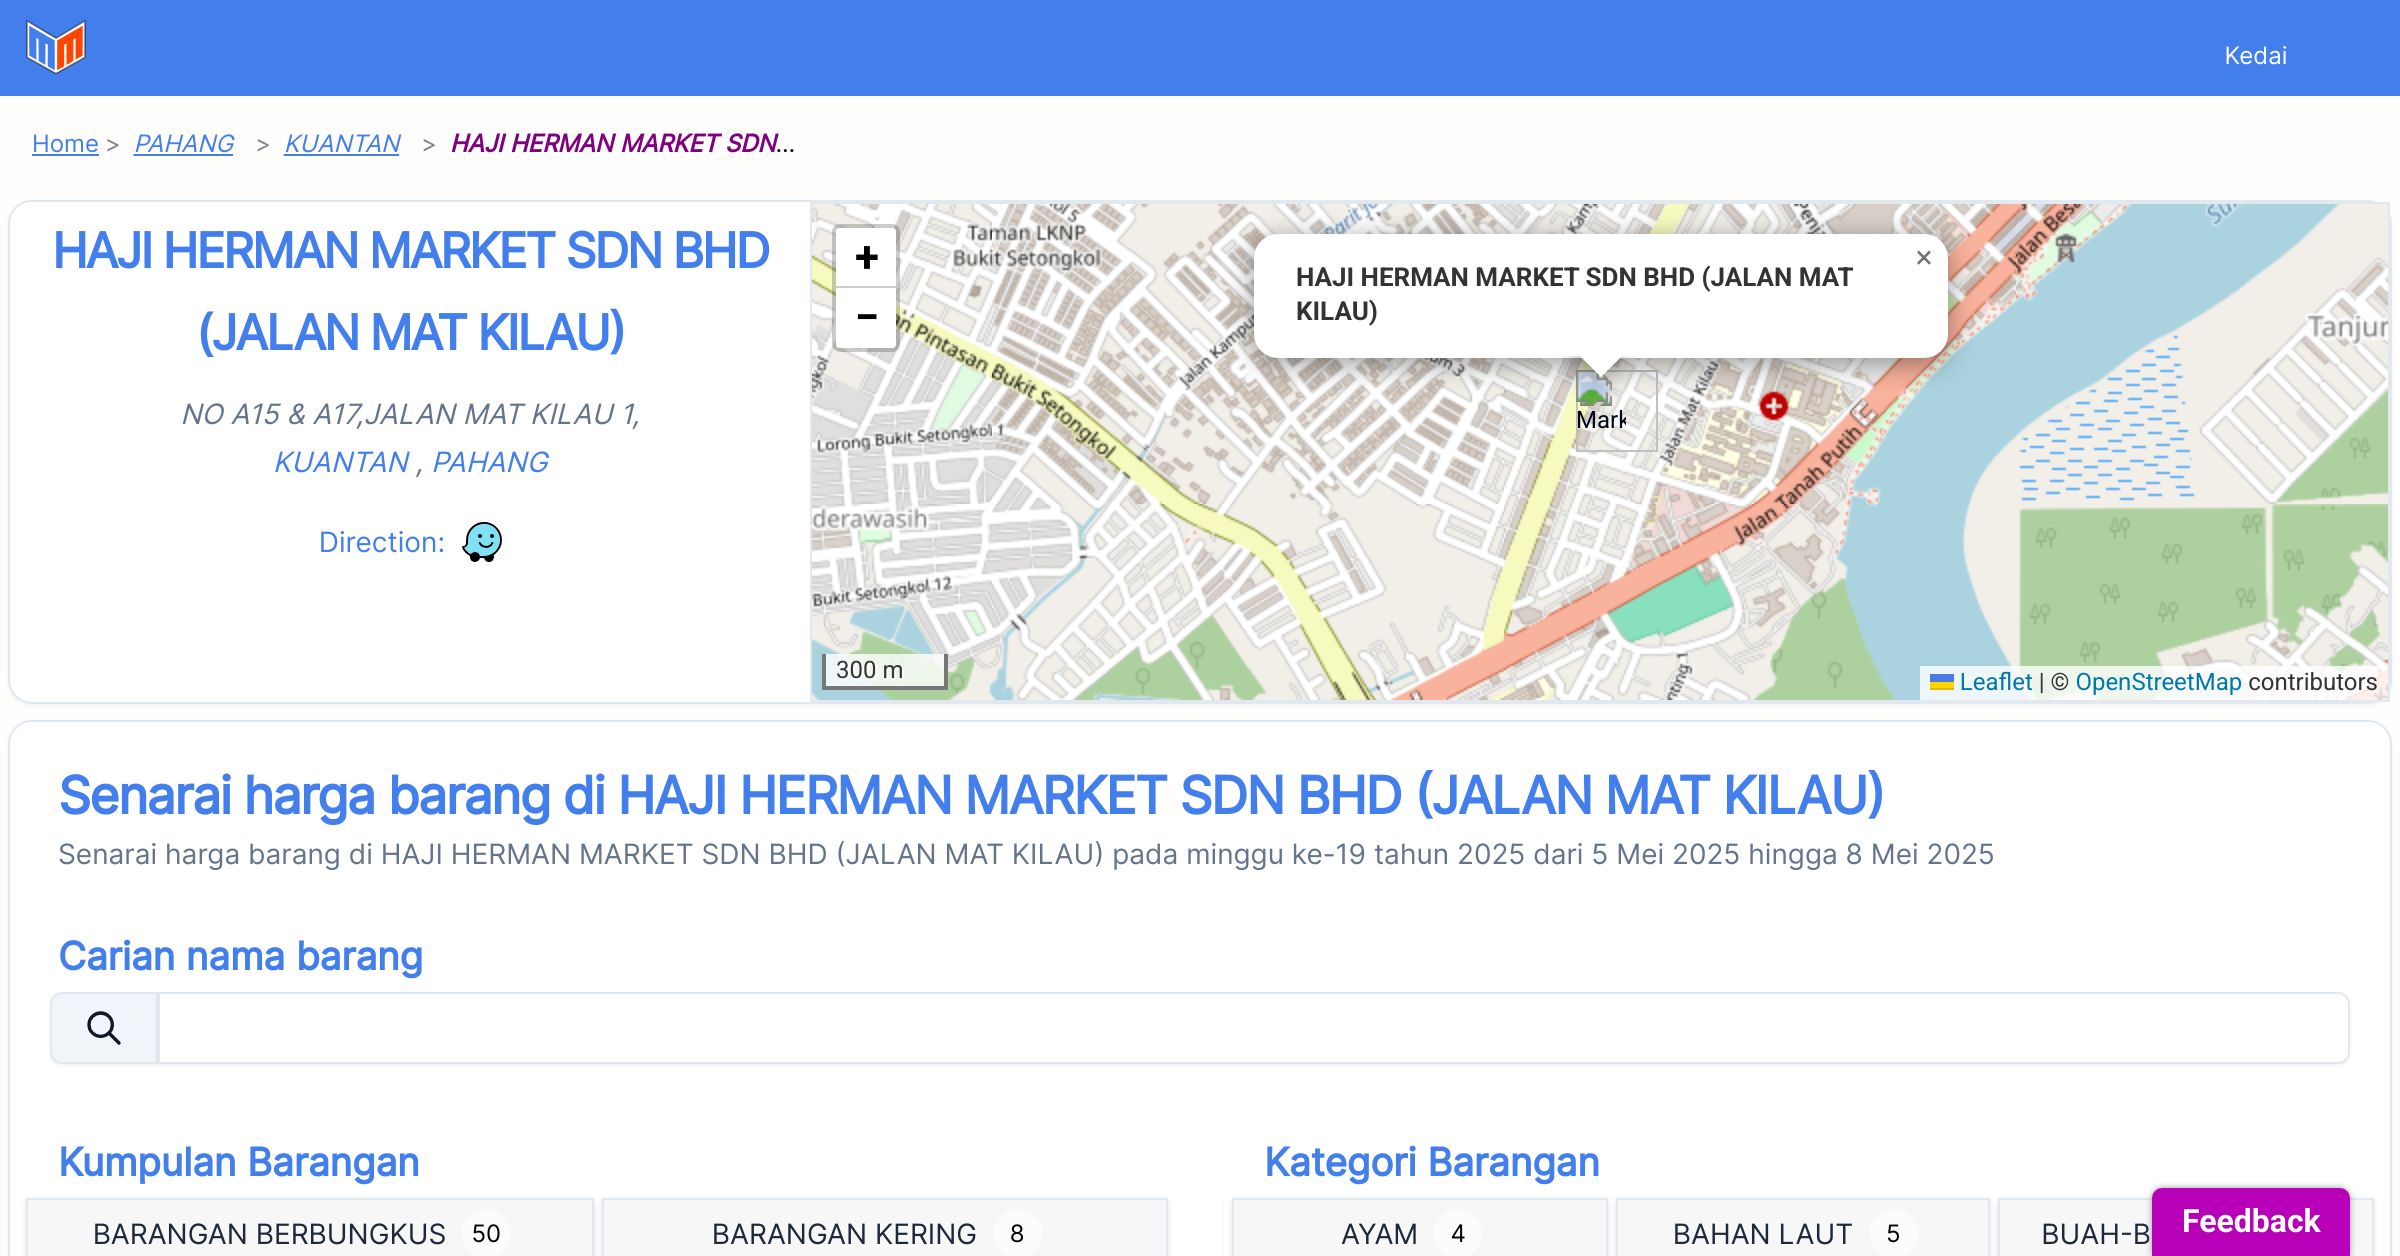Focus the item name search field
2400x1256 pixels.
coord(1252,1028)
